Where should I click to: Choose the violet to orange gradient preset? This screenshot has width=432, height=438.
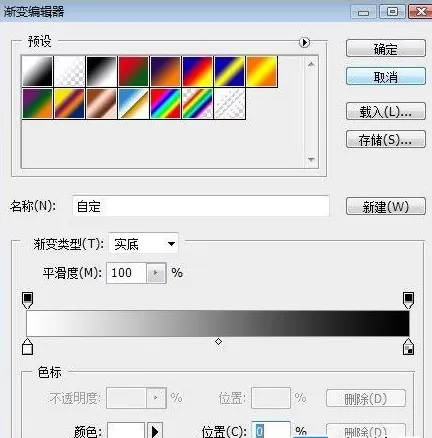click(x=165, y=71)
